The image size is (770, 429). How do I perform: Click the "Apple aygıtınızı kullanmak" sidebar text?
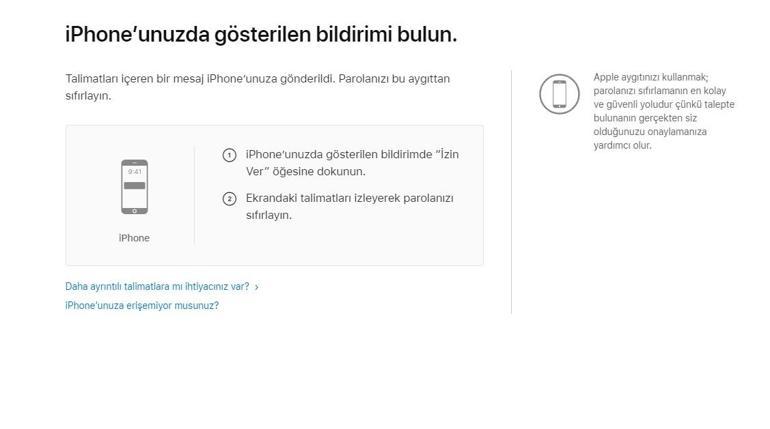pos(650,77)
